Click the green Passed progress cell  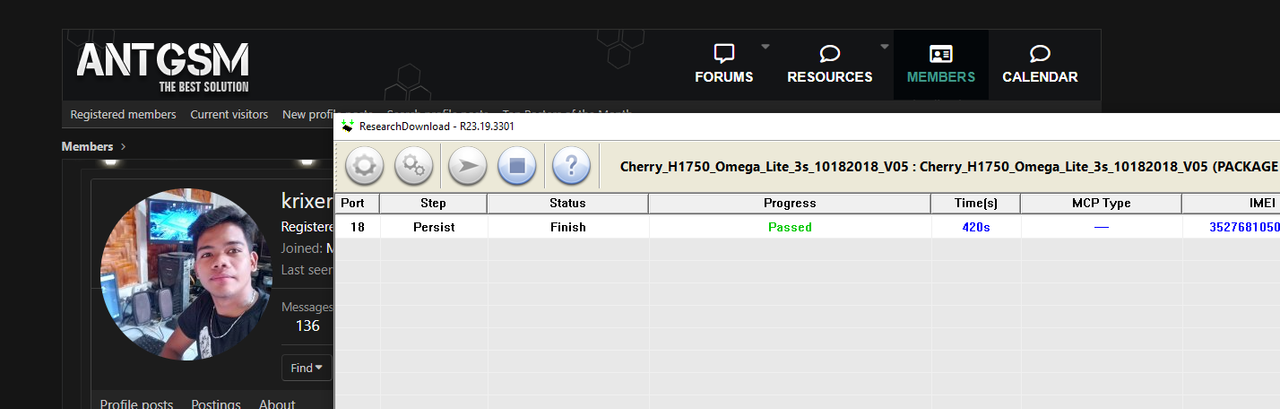789,227
